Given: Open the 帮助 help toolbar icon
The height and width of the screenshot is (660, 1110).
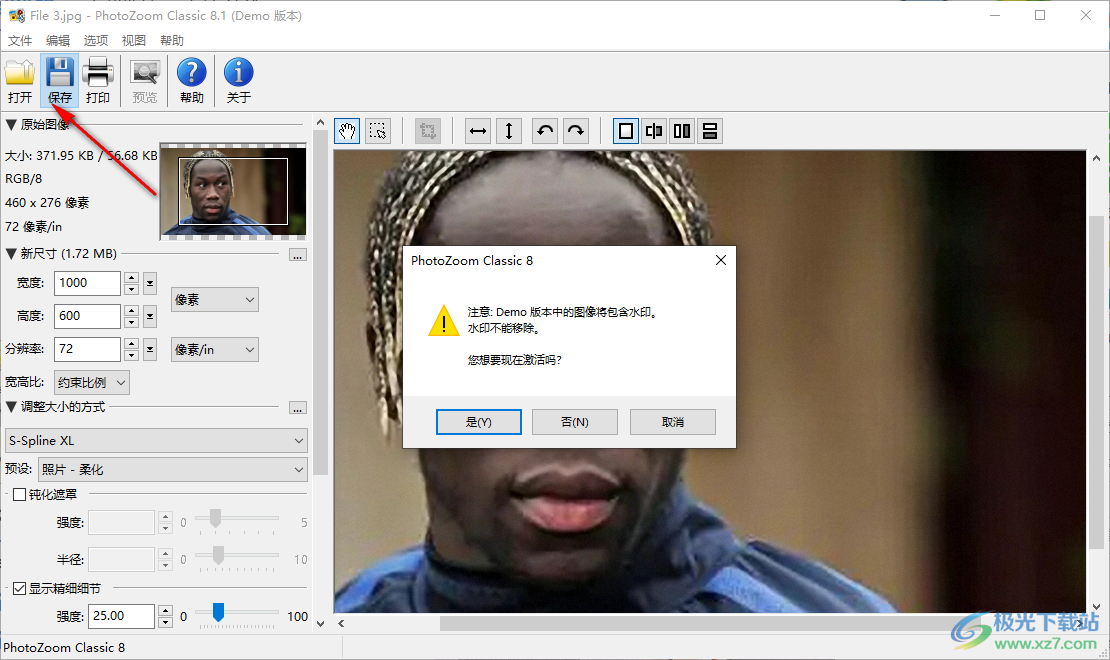Looking at the screenshot, I should point(192,80).
